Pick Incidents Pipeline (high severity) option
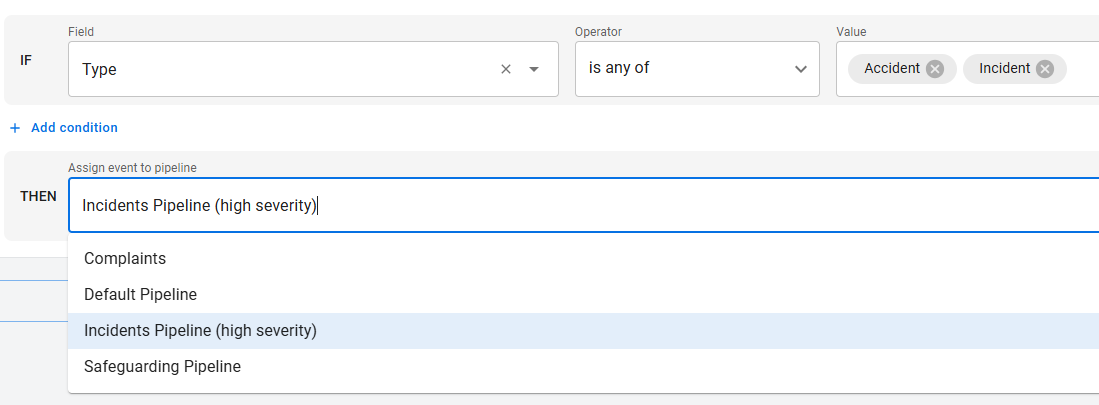 click(x=200, y=330)
